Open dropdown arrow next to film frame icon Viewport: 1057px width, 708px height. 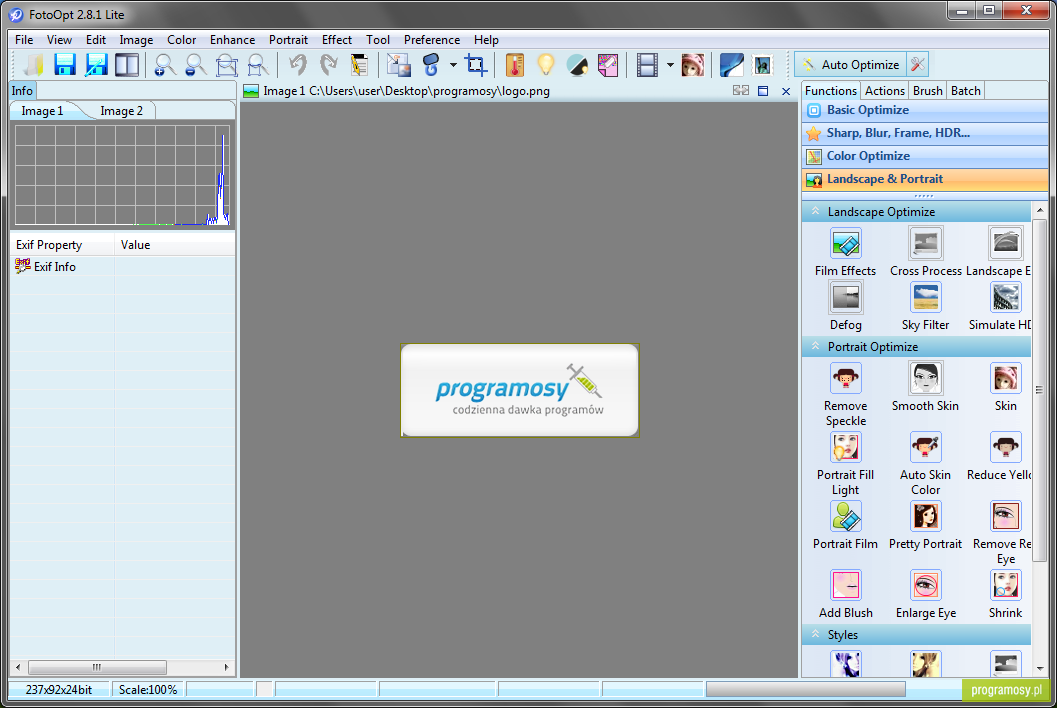(670, 65)
